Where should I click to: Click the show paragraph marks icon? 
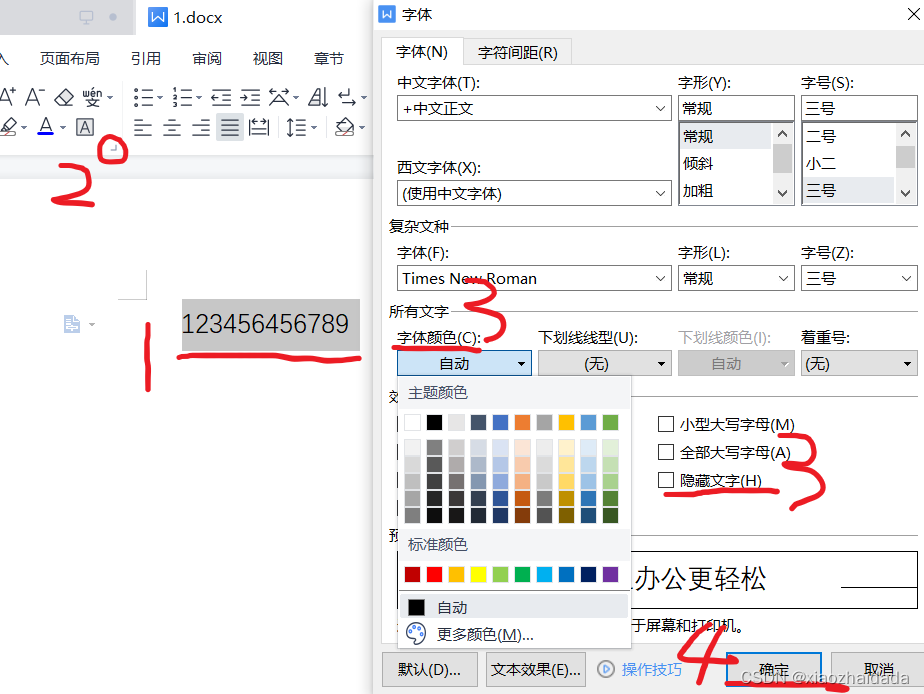click(x=347, y=97)
